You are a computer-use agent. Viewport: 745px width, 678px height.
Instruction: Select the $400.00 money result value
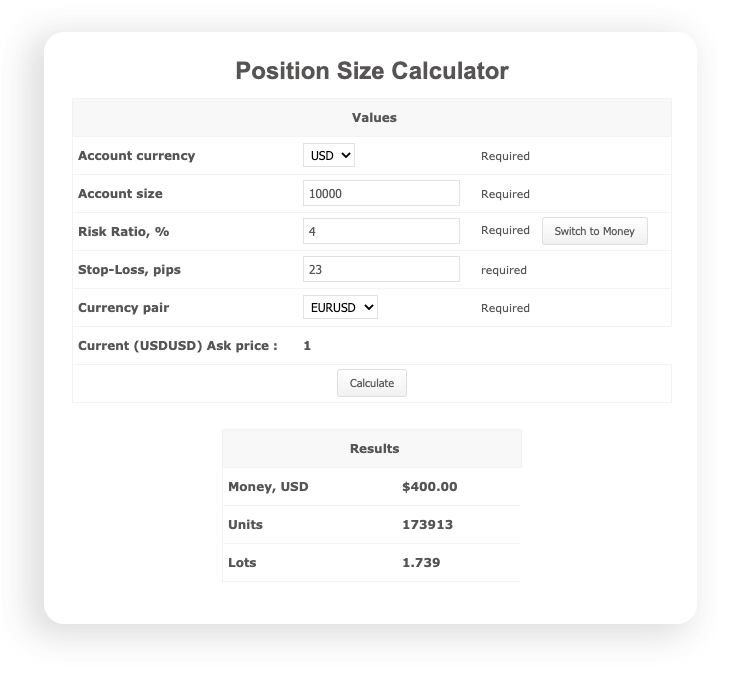(430, 487)
